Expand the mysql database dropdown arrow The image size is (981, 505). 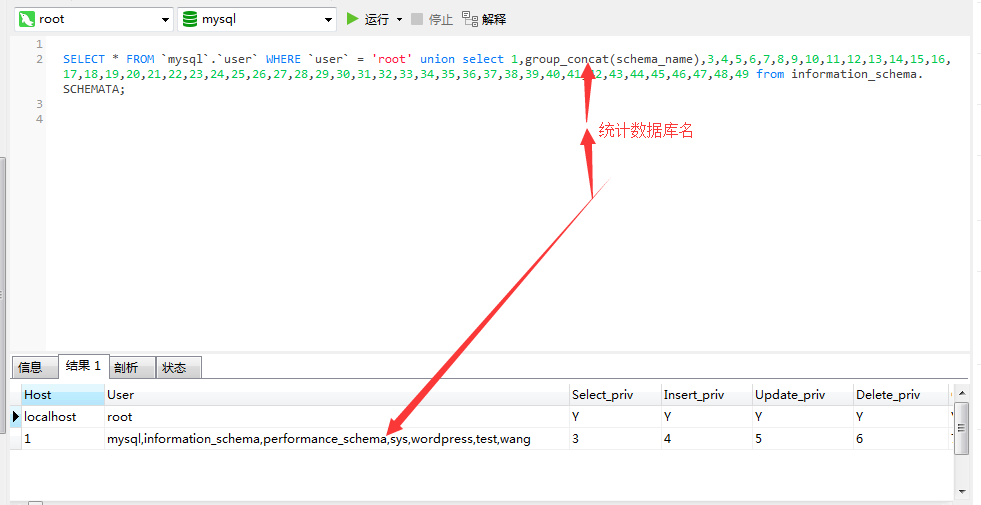tap(329, 19)
